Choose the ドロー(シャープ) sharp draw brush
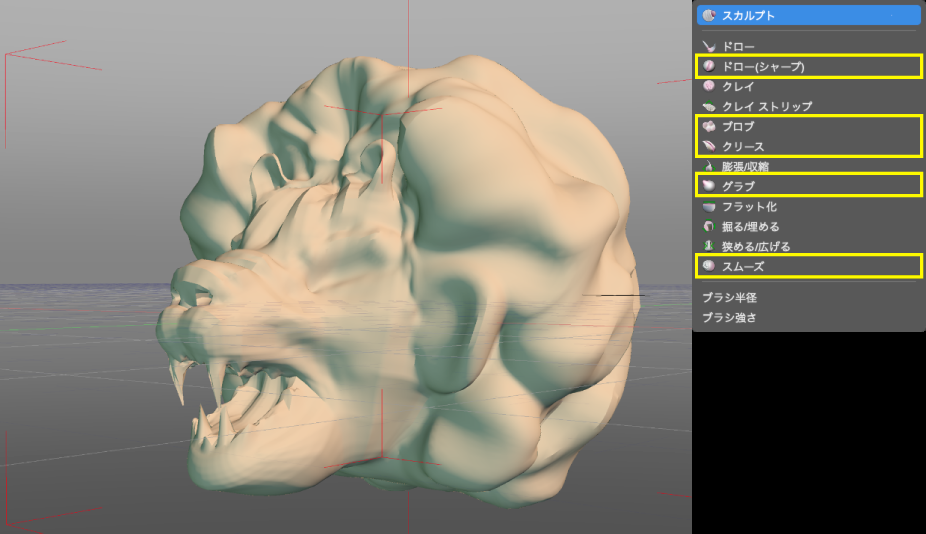 click(x=709, y=66)
